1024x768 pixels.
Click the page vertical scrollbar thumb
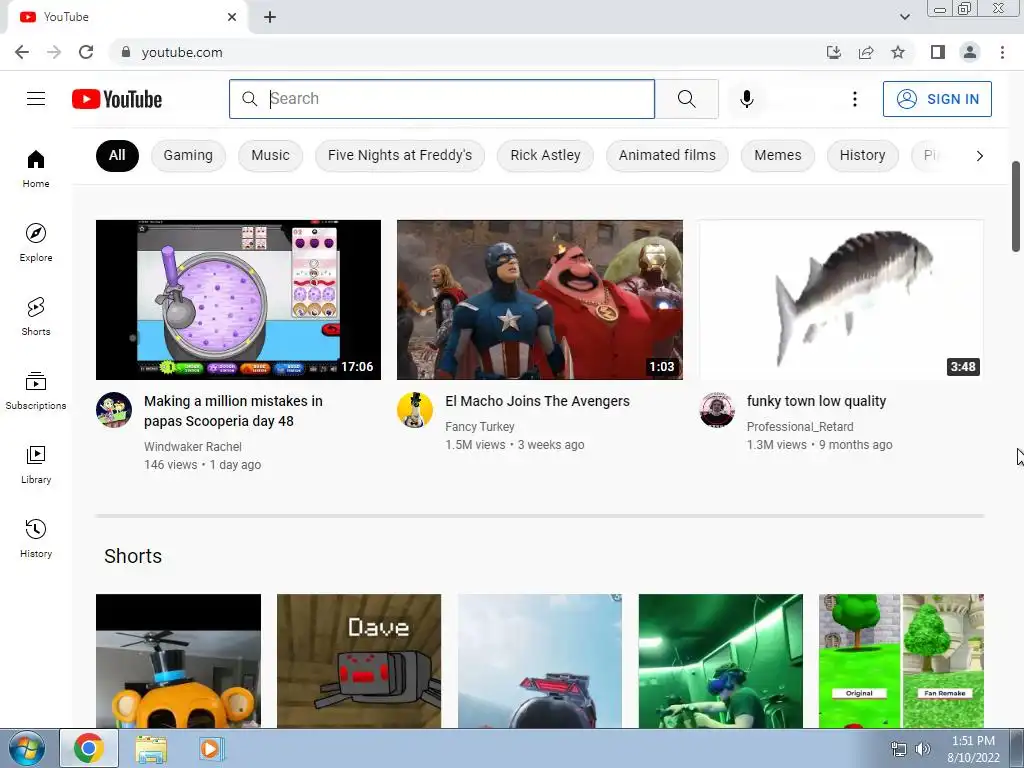(1016, 206)
